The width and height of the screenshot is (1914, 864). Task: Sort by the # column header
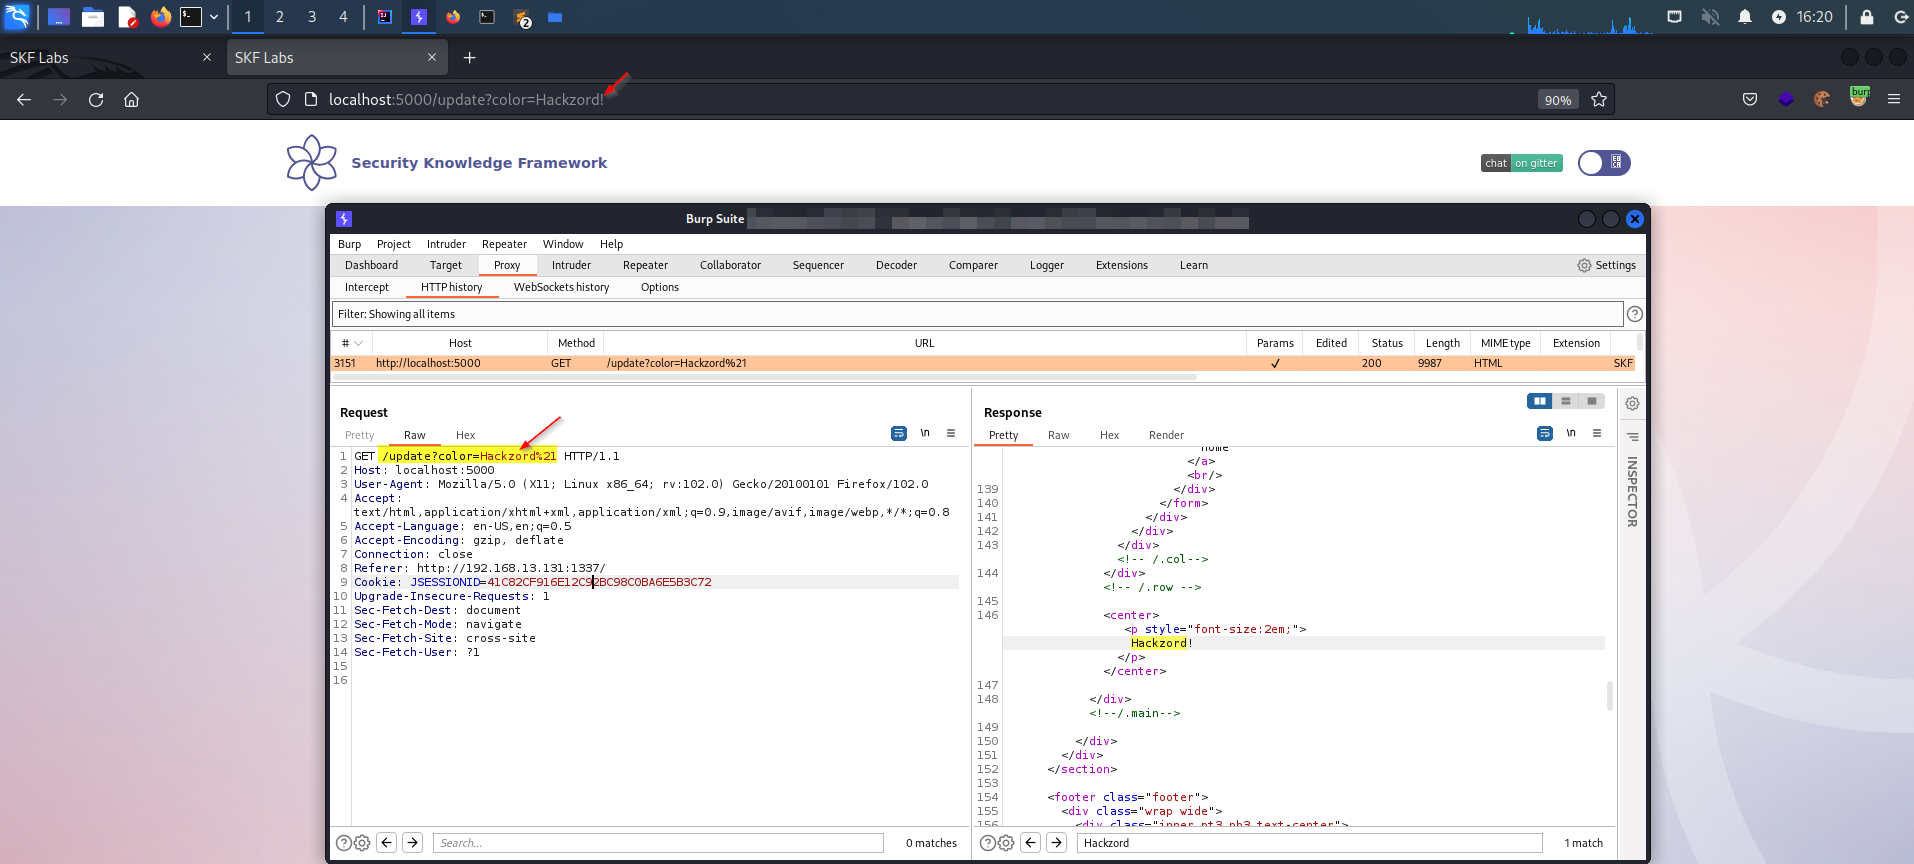[352, 343]
